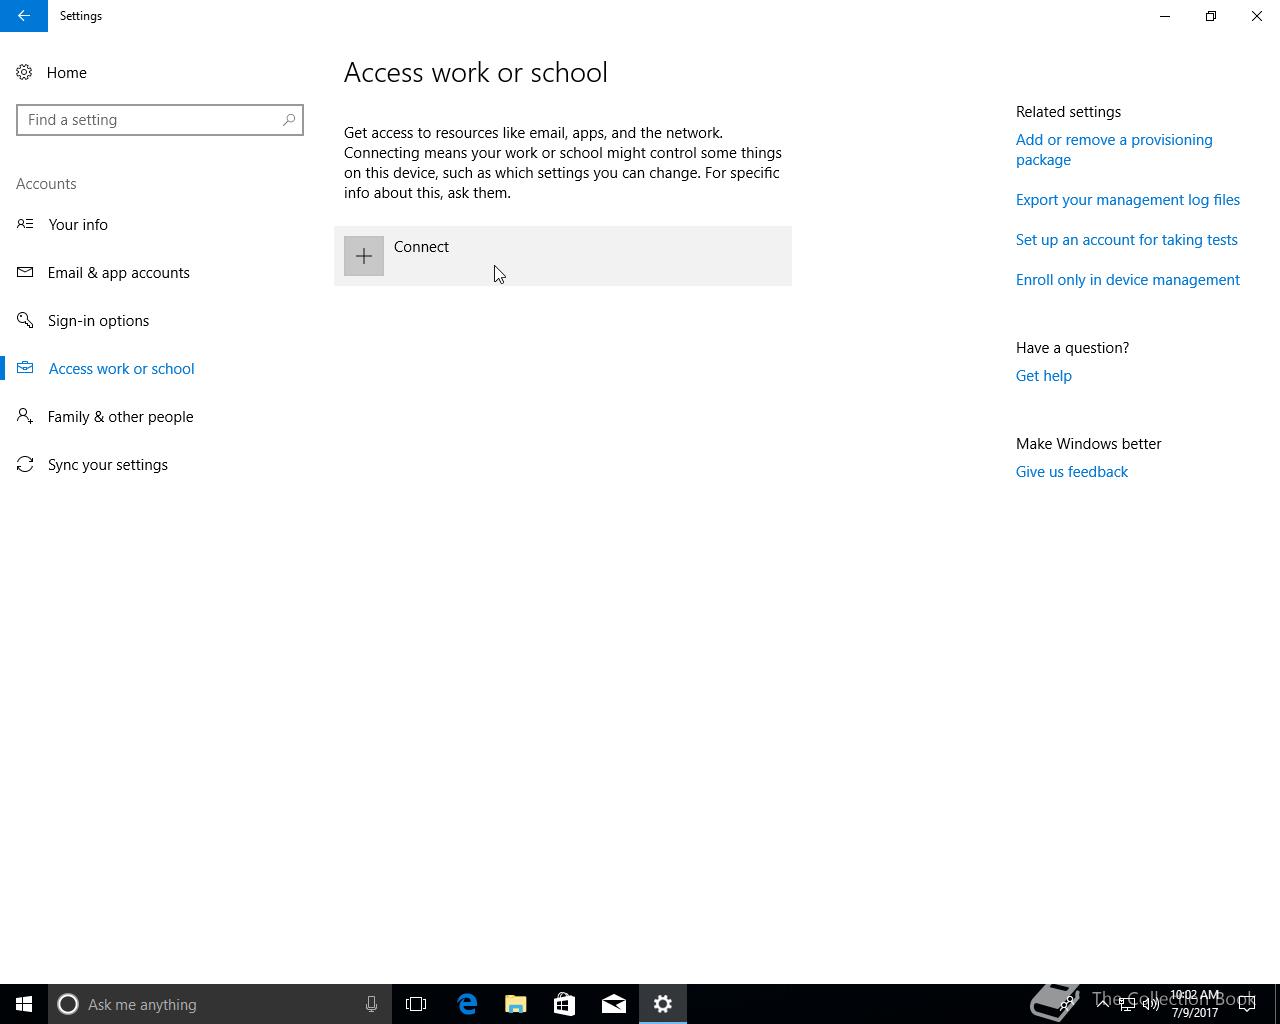Open Task View from taskbar
The image size is (1280, 1024).
pos(416,1004)
